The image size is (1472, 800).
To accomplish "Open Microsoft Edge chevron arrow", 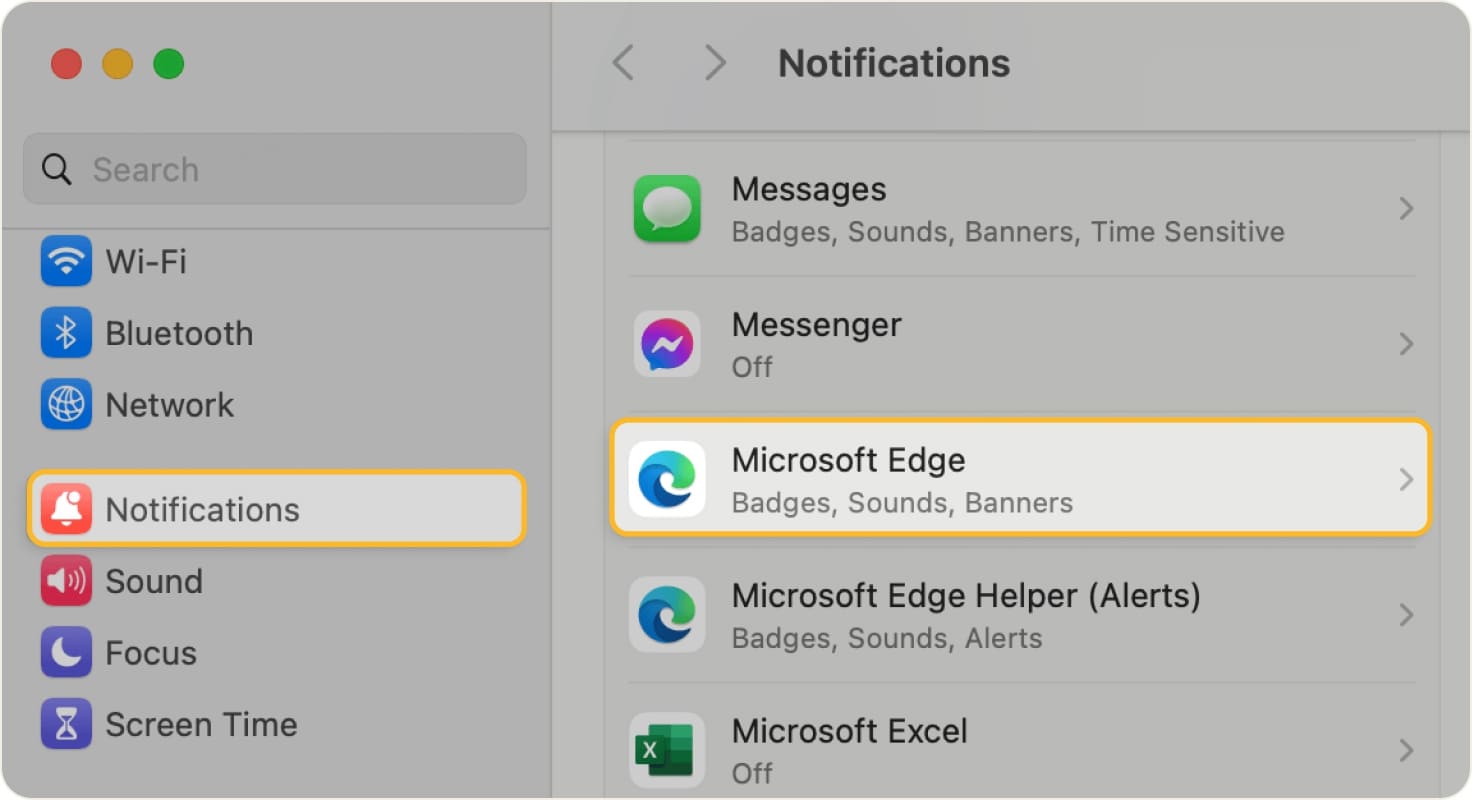I will [x=1406, y=480].
